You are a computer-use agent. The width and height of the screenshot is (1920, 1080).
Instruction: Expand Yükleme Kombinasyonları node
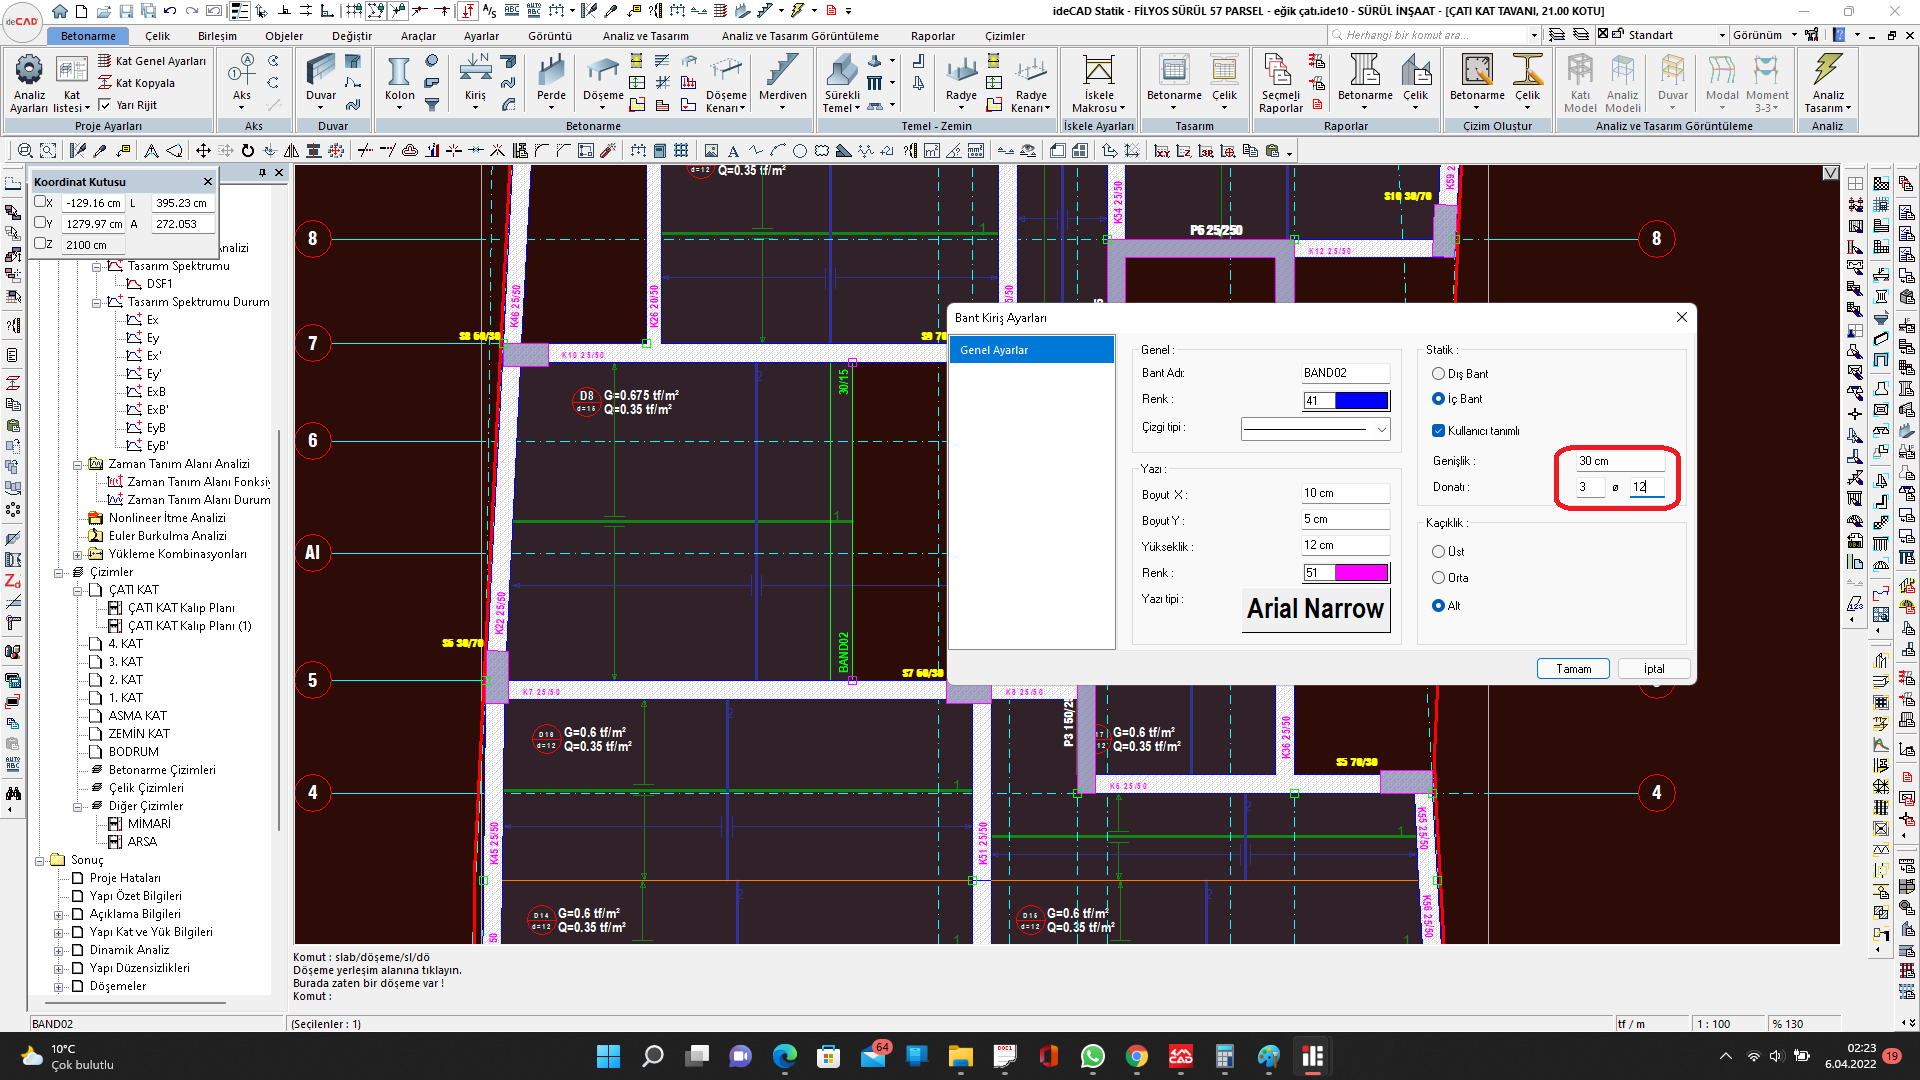(x=77, y=554)
